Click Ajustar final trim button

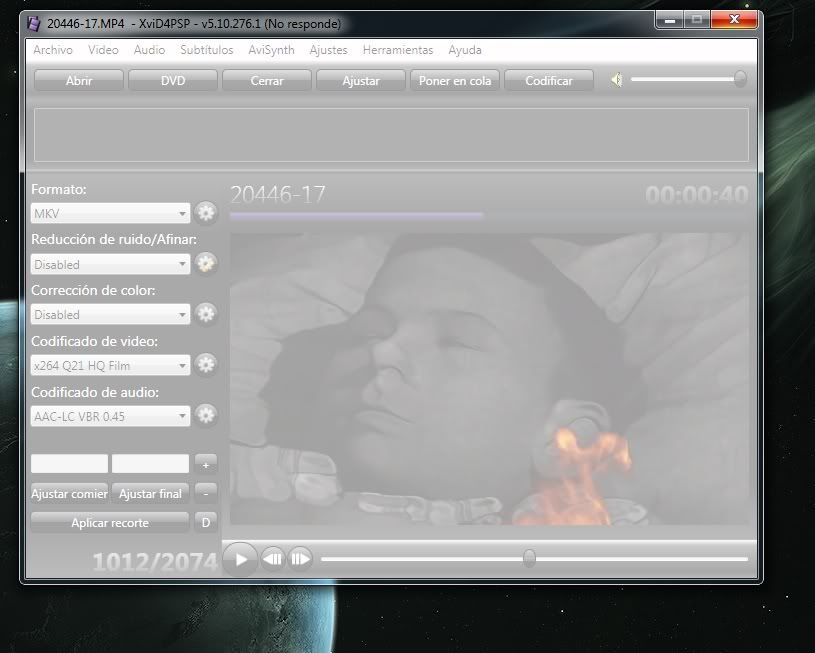pos(150,493)
